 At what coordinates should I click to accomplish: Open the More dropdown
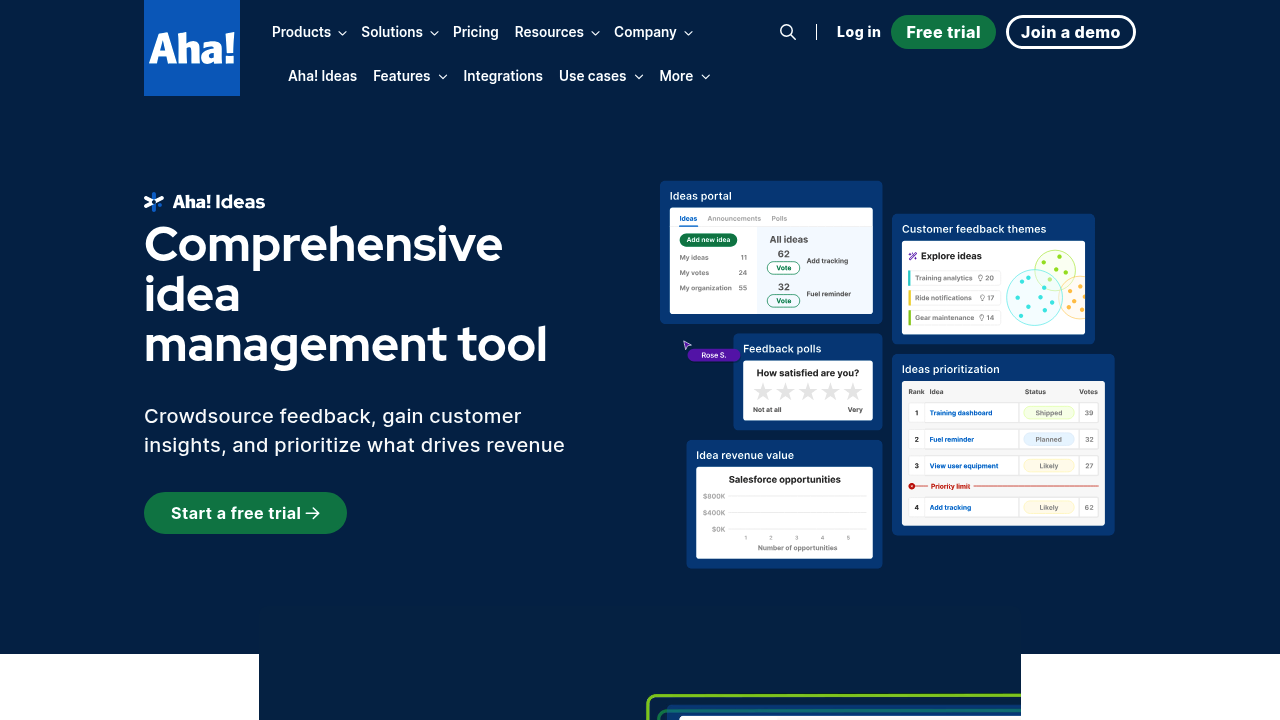pos(685,76)
